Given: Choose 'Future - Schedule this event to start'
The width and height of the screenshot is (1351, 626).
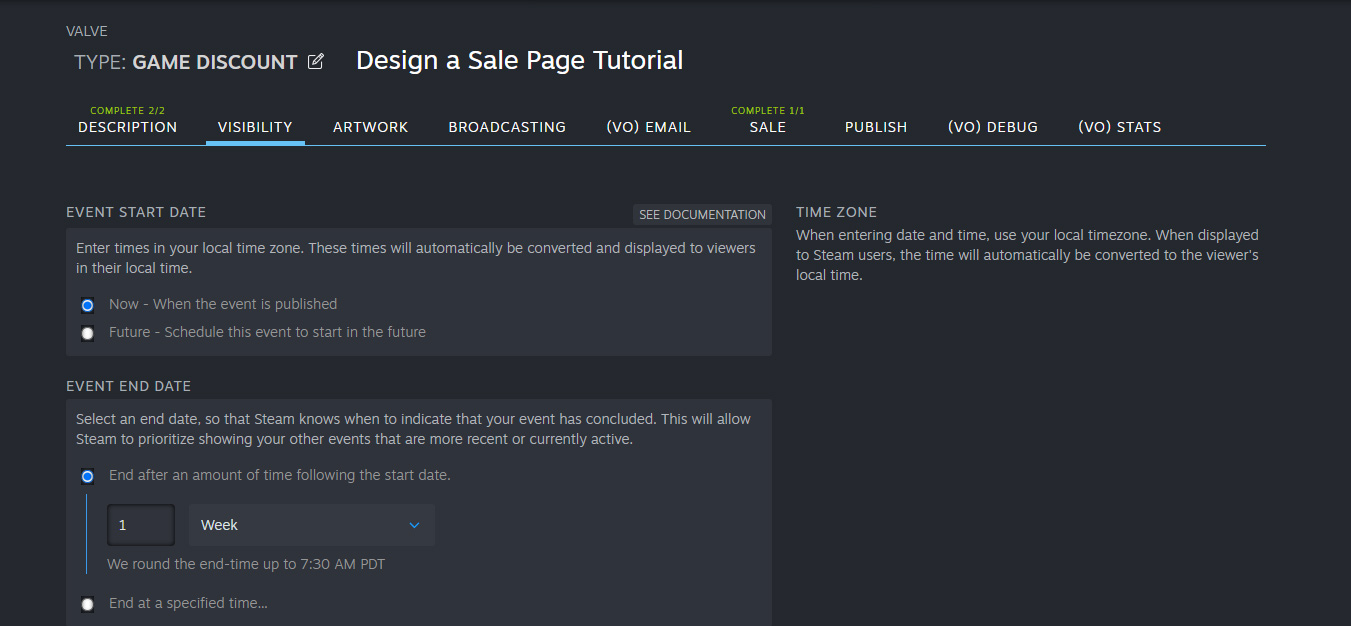Looking at the screenshot, I should [x=87, y=333].
